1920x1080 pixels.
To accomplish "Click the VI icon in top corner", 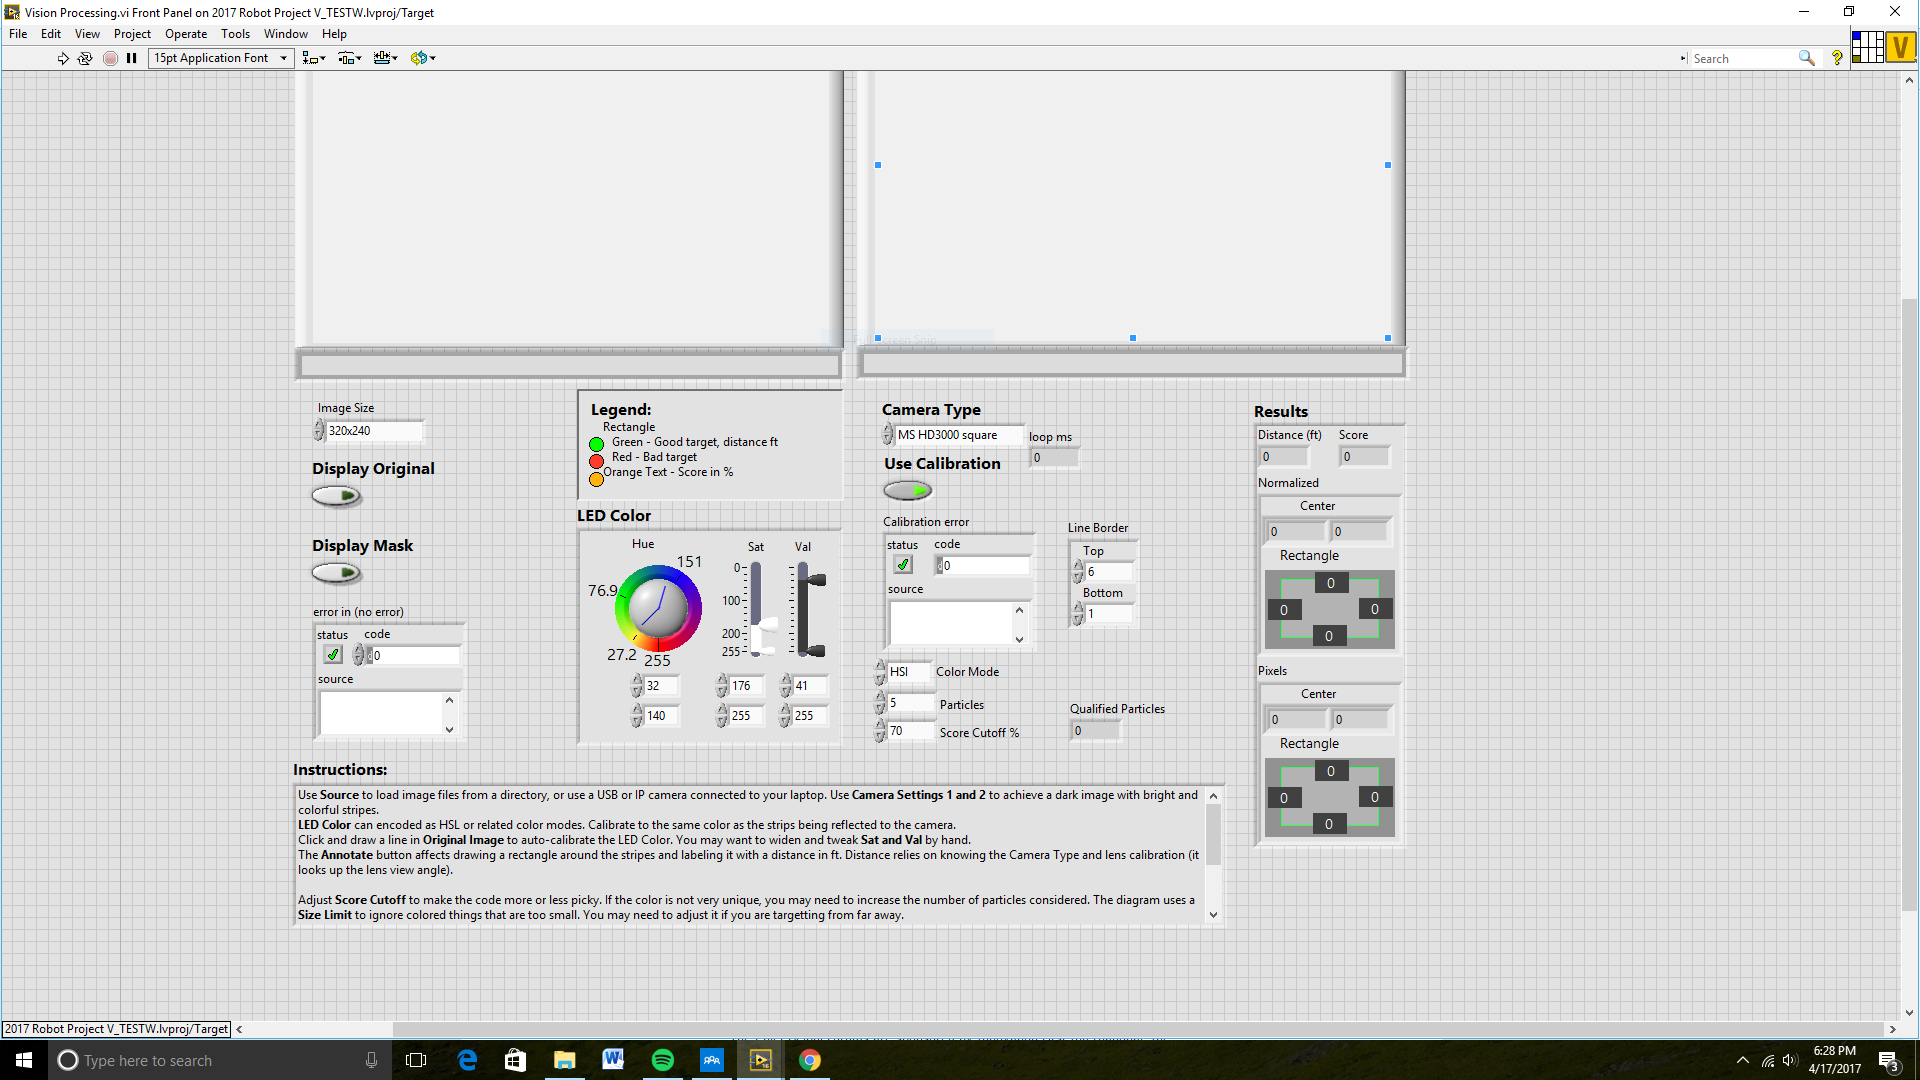I will coord(1901,47).
